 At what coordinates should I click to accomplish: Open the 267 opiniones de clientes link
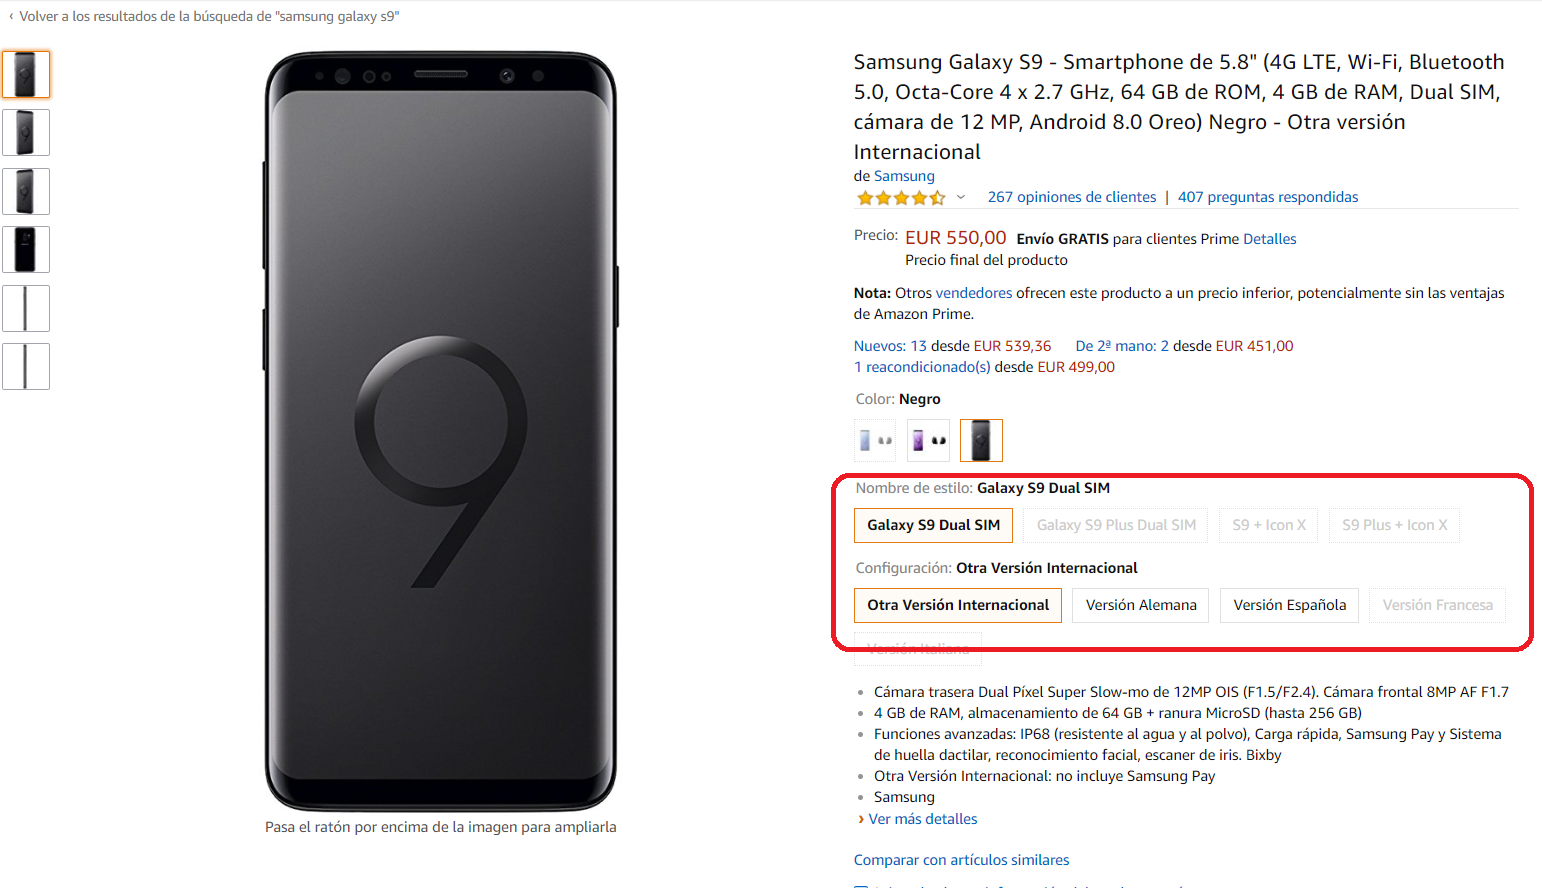[x=1071, y=197]
